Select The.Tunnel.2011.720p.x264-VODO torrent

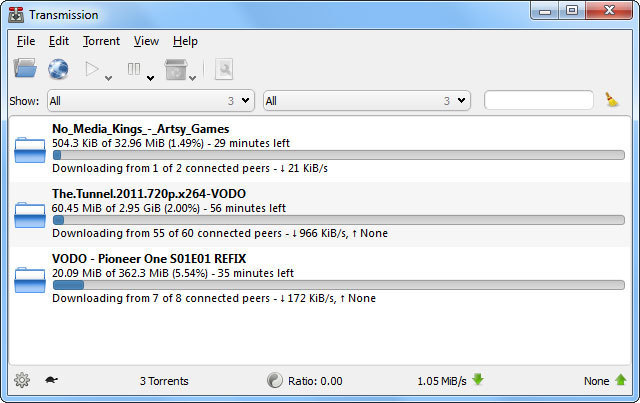pyautogui.click(x=149, y=193)
